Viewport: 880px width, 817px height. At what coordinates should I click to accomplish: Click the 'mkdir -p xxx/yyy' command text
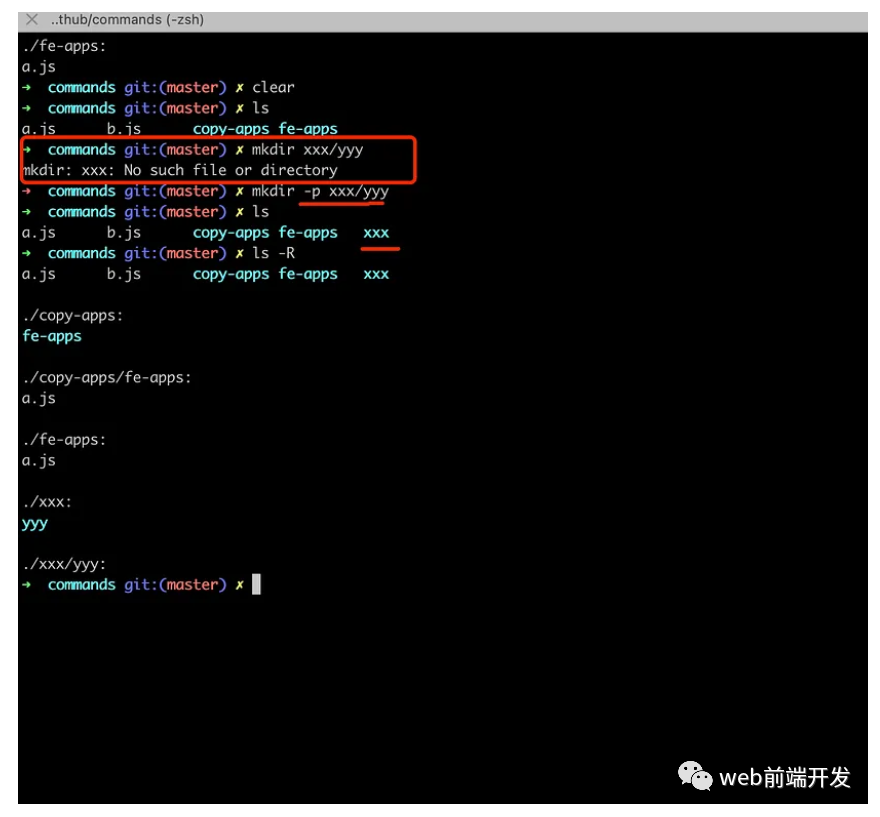[x=320, y=191]
